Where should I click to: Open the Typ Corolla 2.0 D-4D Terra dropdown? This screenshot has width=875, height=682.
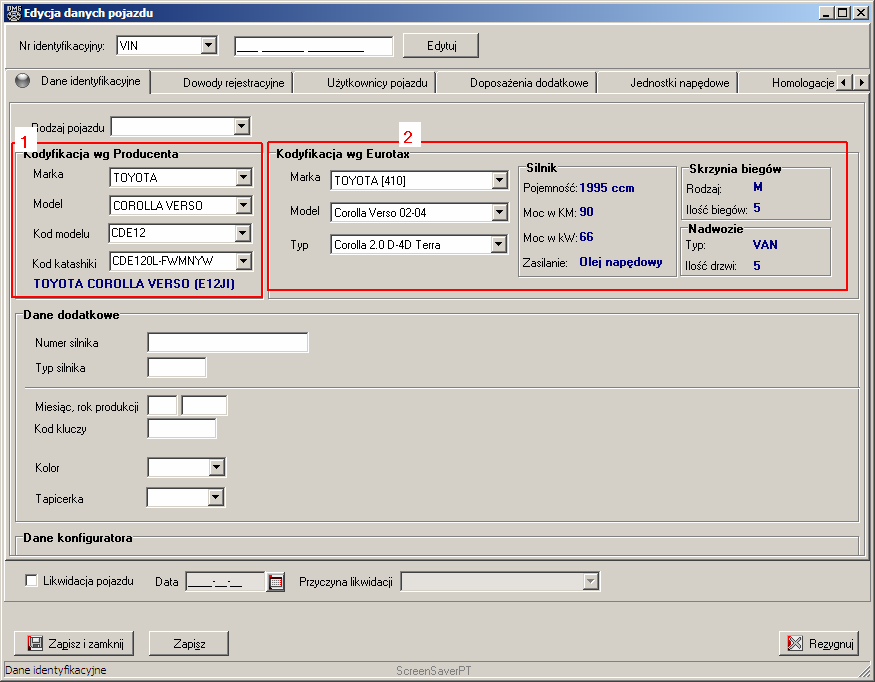499,244
